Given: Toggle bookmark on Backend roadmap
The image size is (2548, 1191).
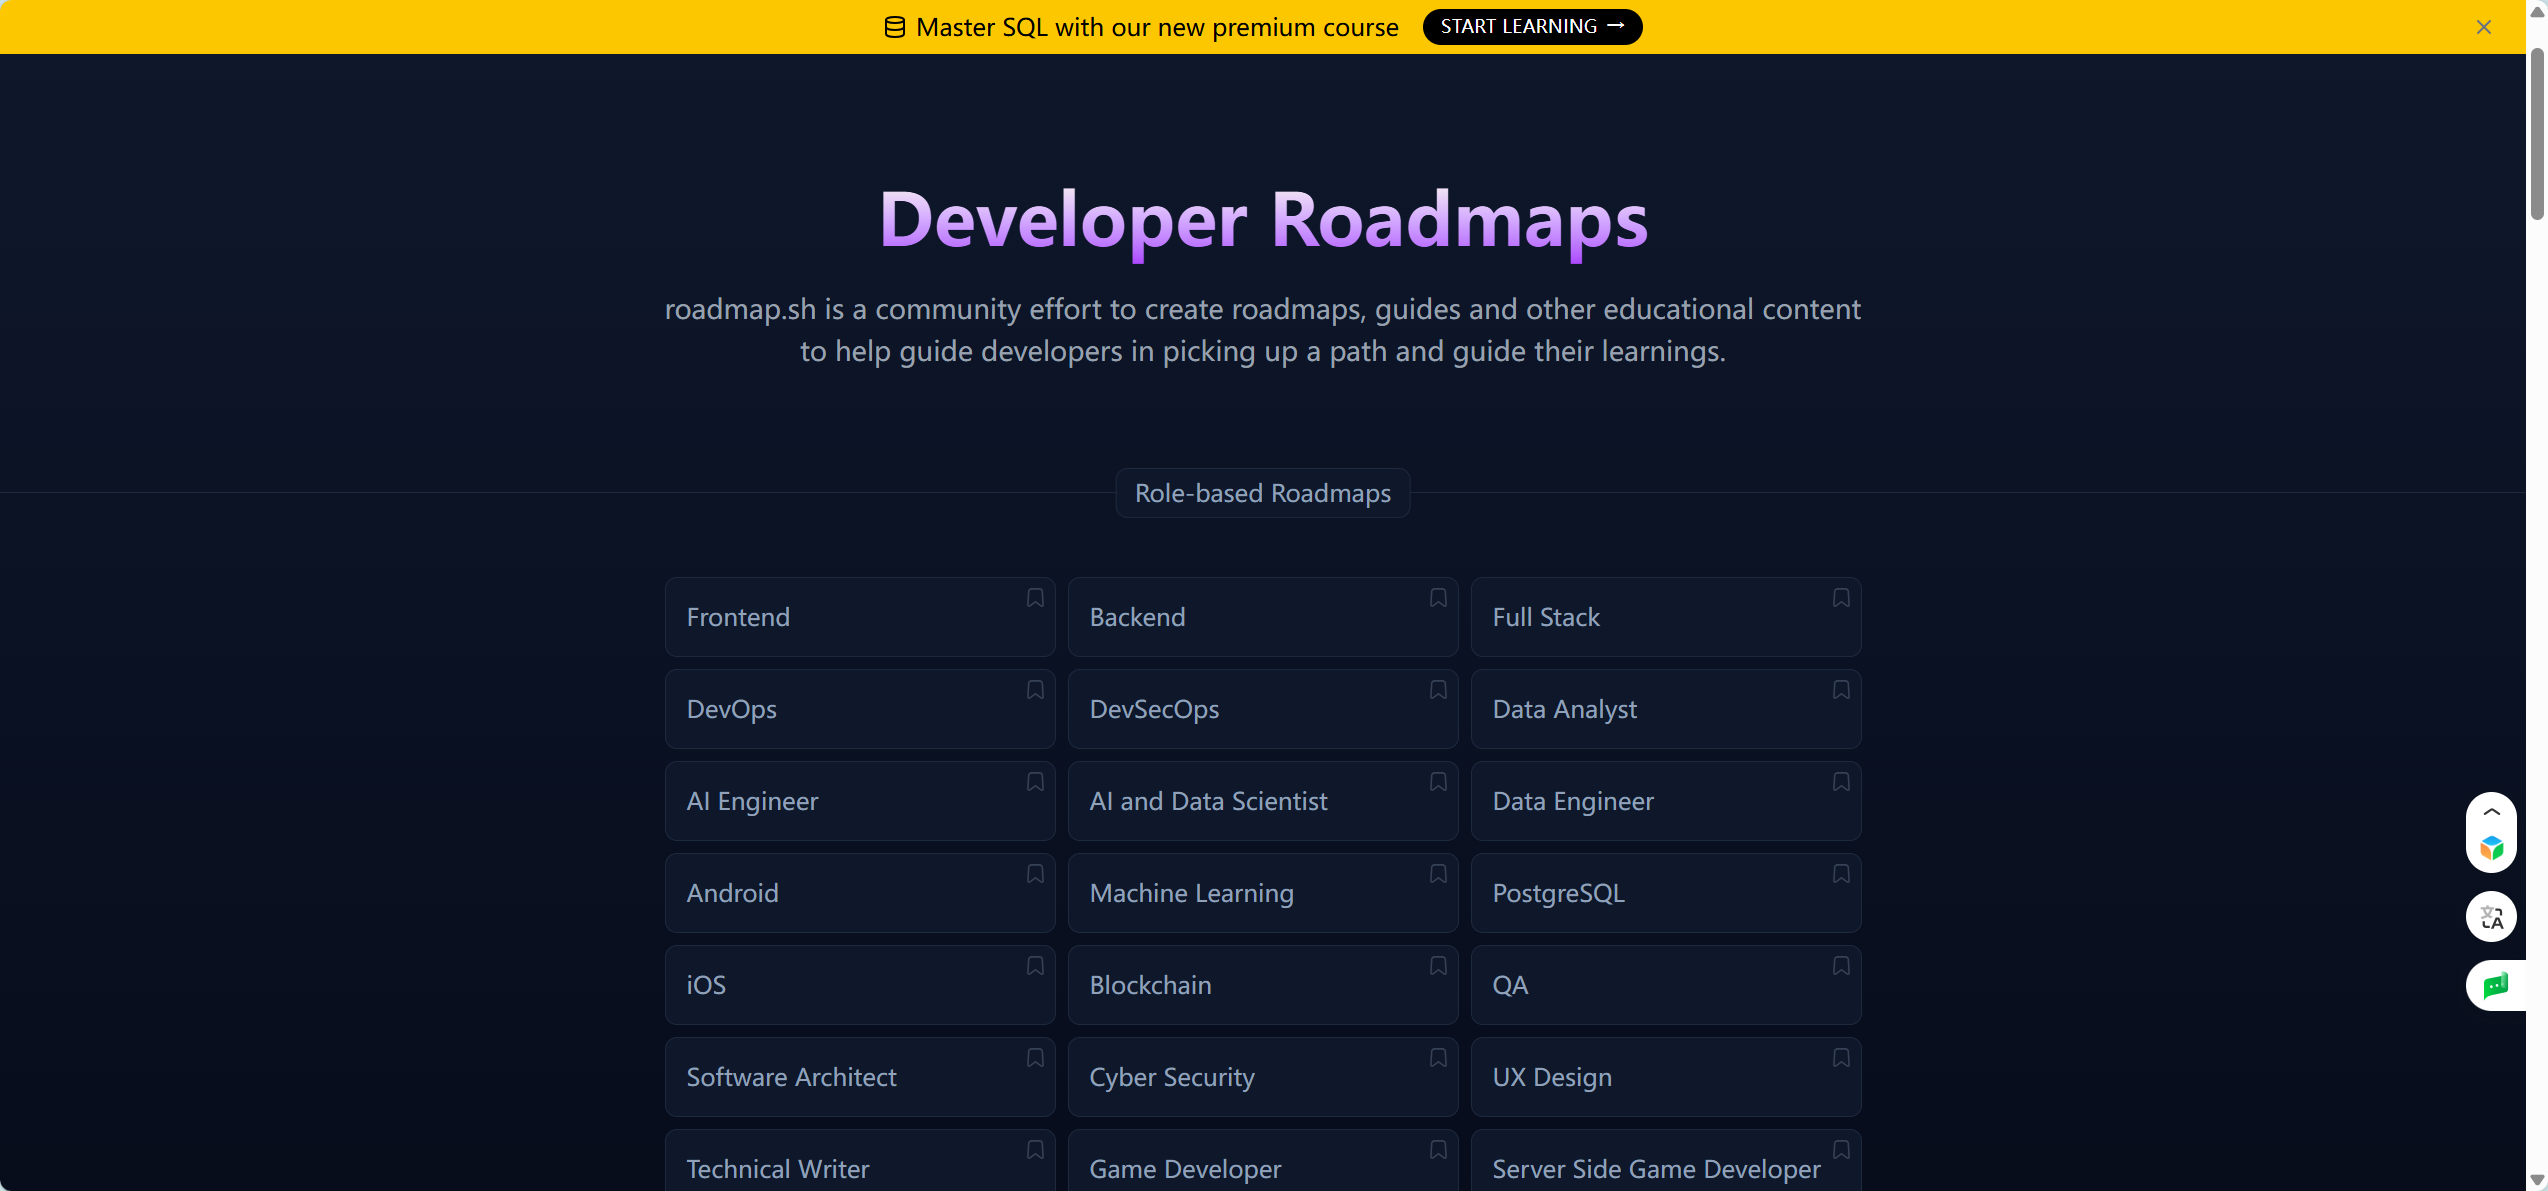Looking at the screenshot, I should (1438, 598).
